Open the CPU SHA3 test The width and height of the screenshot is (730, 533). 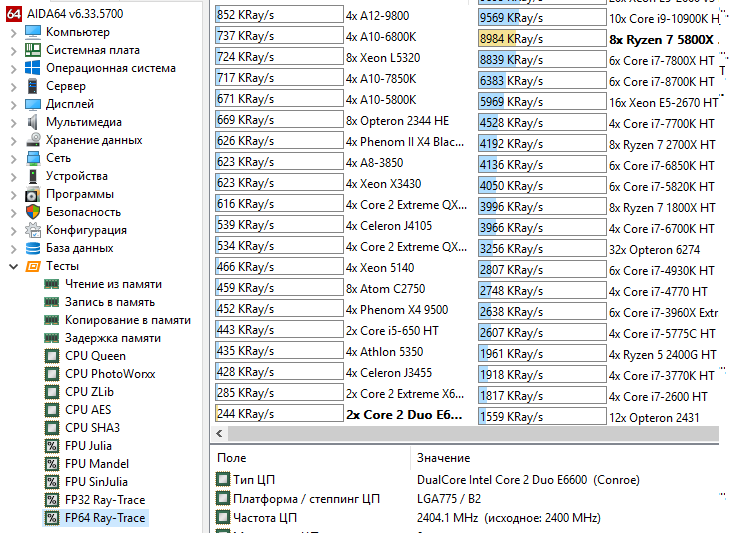[93, 428]
